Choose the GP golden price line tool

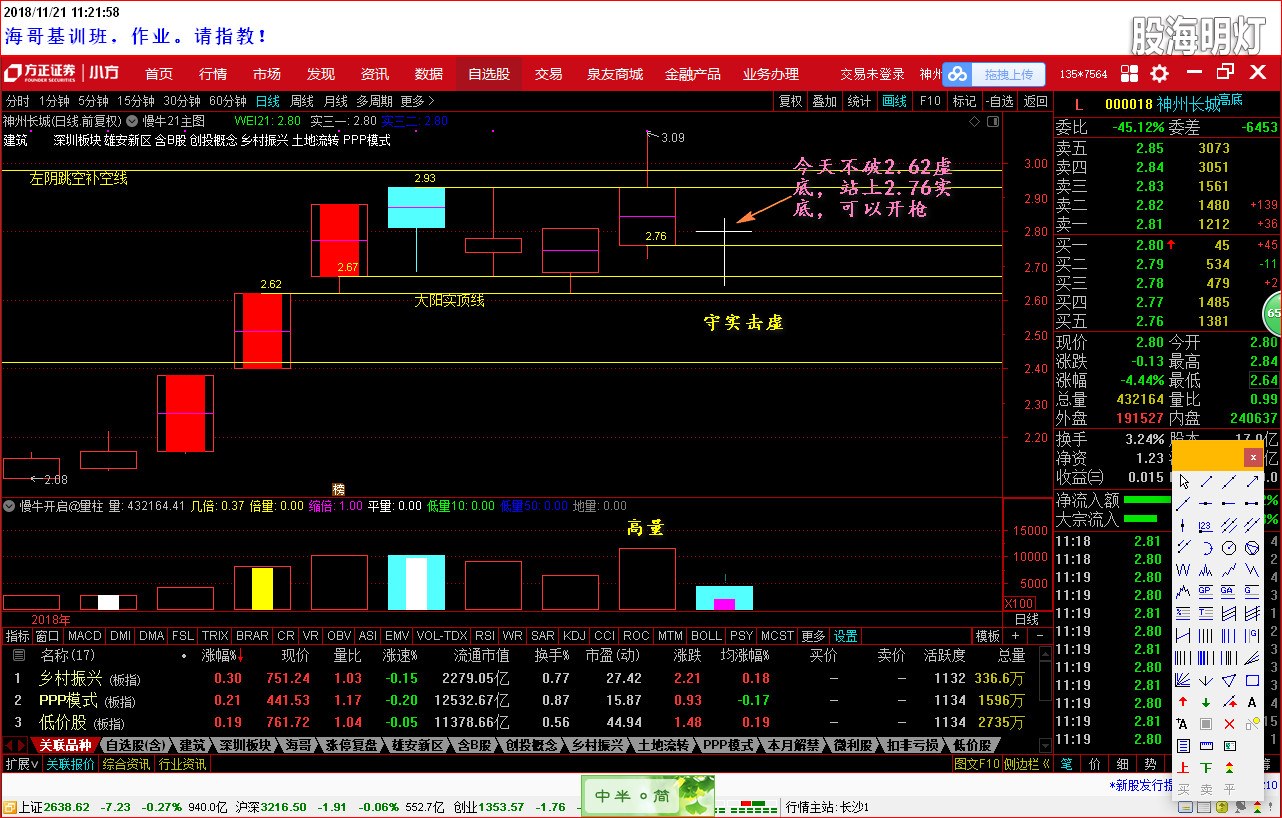coord(1206,591)
